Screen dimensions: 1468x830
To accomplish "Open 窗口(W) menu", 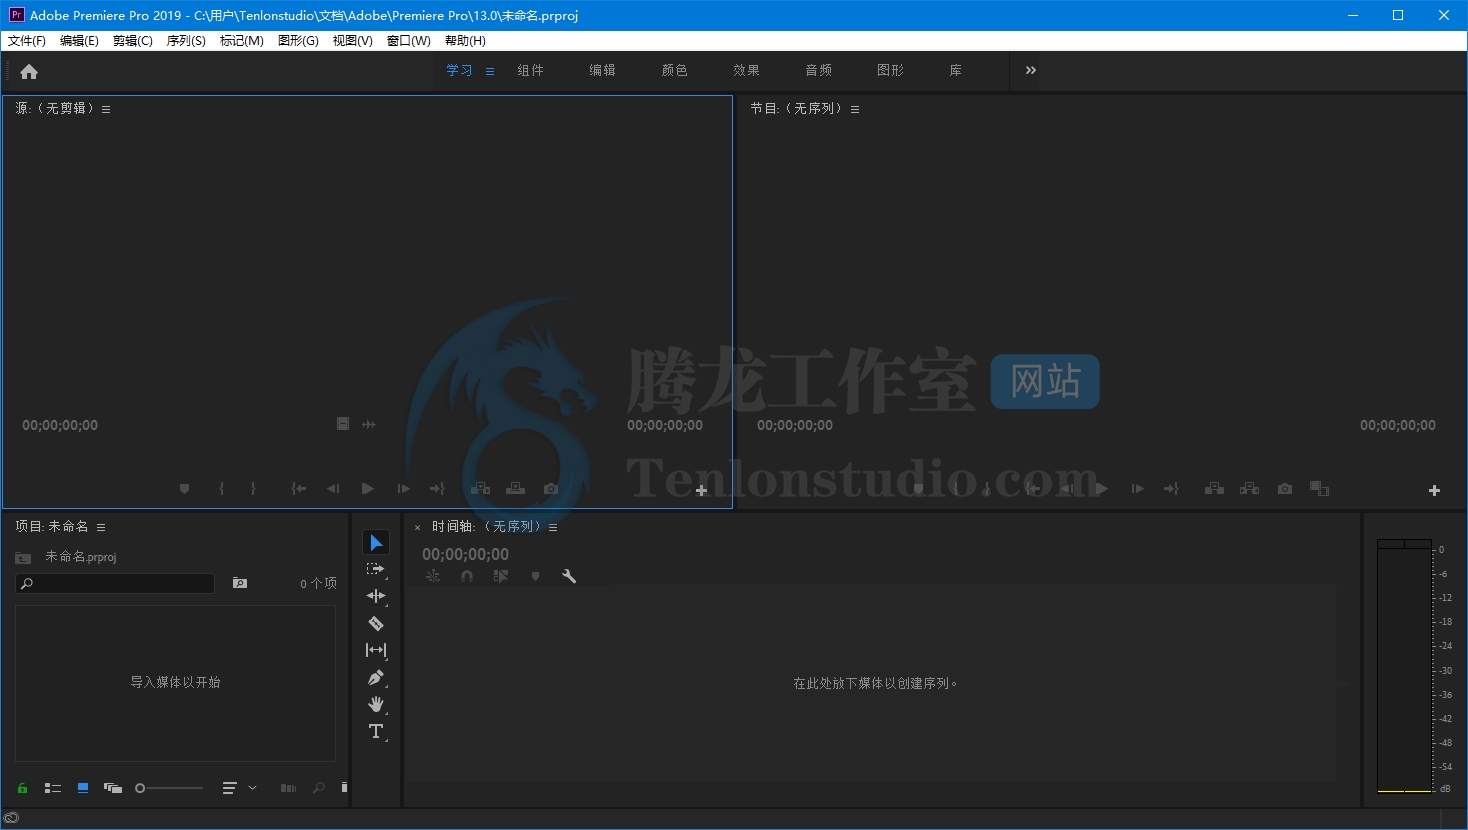I will [x=409, y=41].
